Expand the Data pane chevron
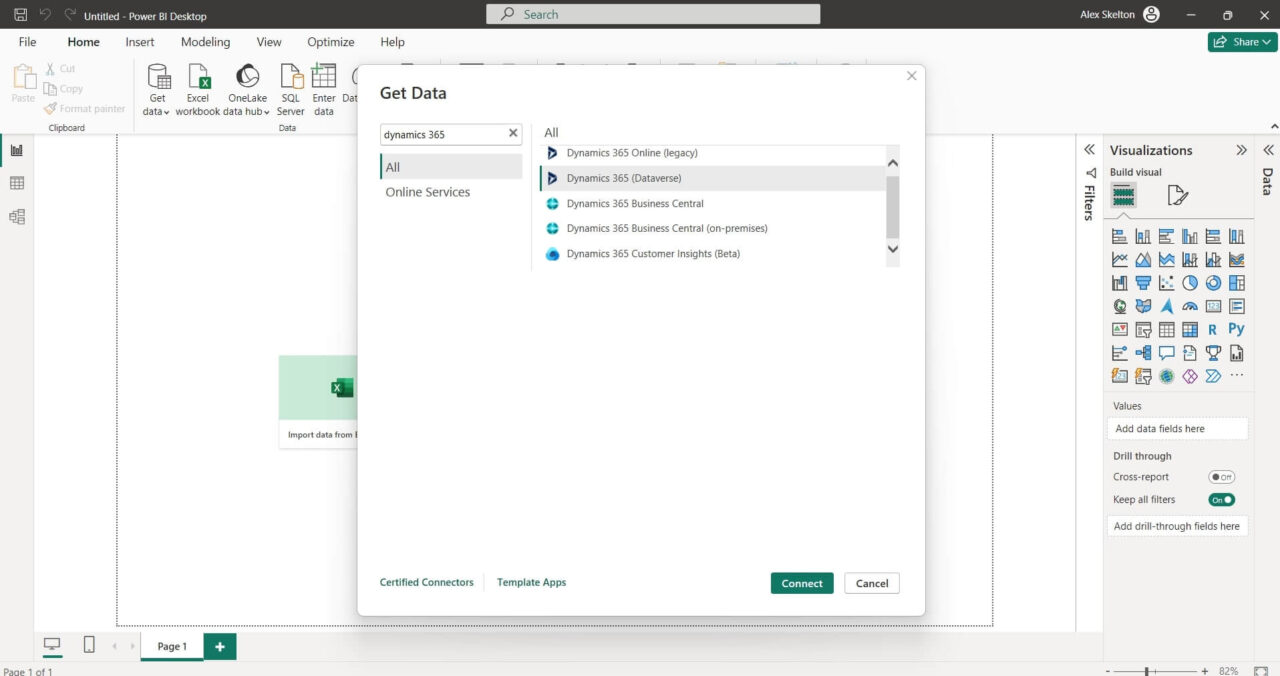This screenshot has height=676, width=1280. coord(1268,150)
